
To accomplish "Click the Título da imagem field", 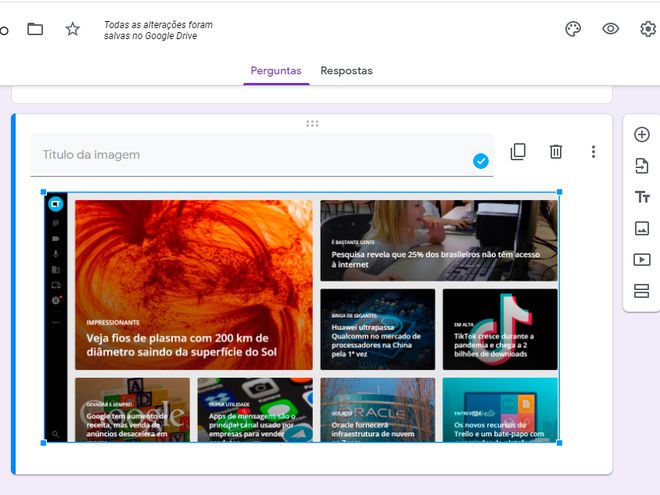I will [x=262, y=155].
